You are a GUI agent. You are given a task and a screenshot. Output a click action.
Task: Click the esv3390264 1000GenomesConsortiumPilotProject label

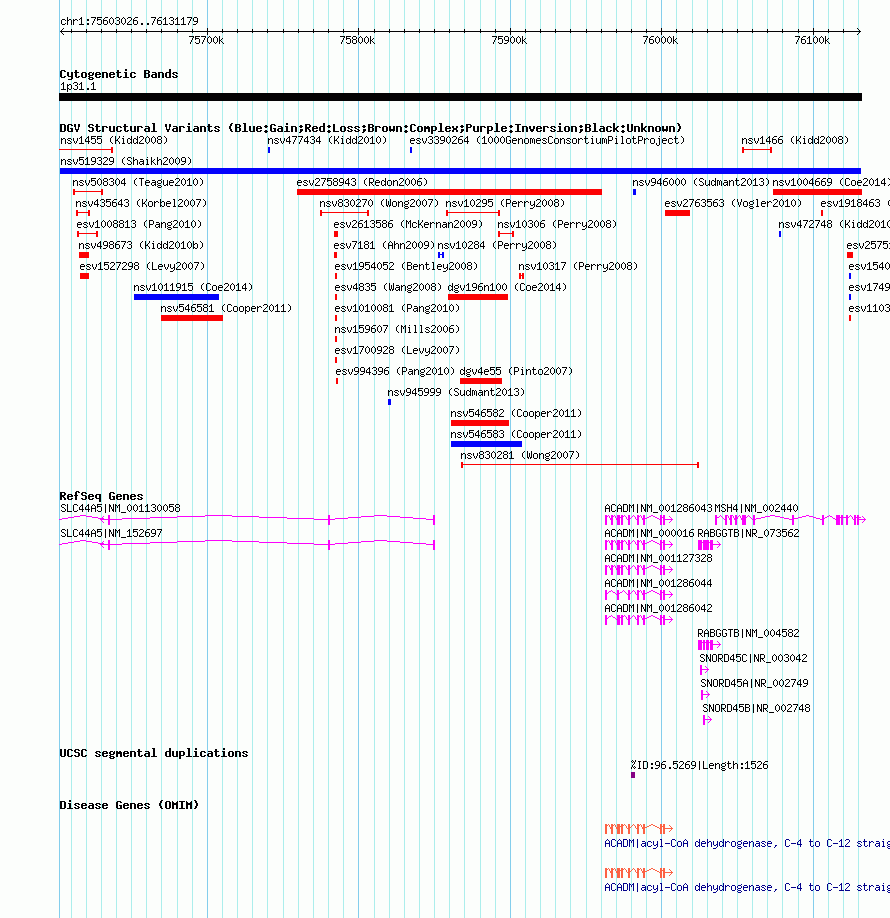point(547,141)
